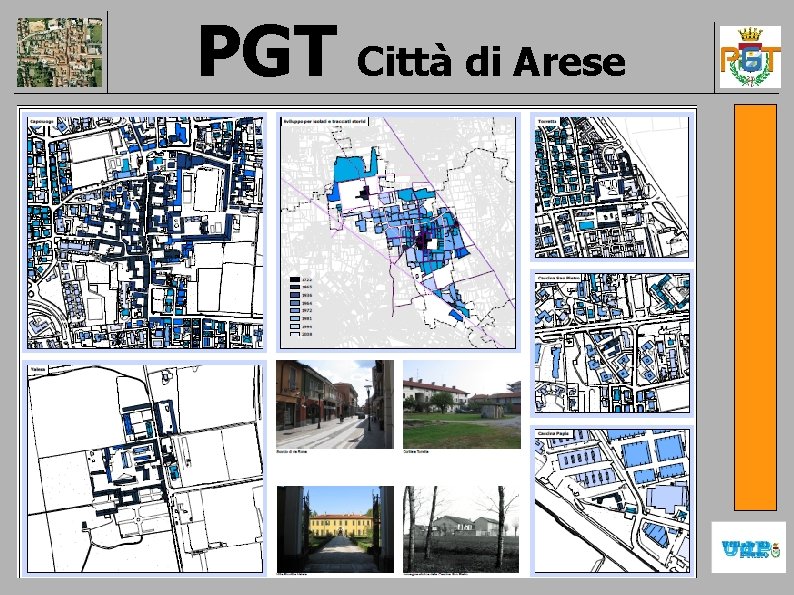Open the map panel between Torretta and Cascina Pagia

[x=612, y=343]
